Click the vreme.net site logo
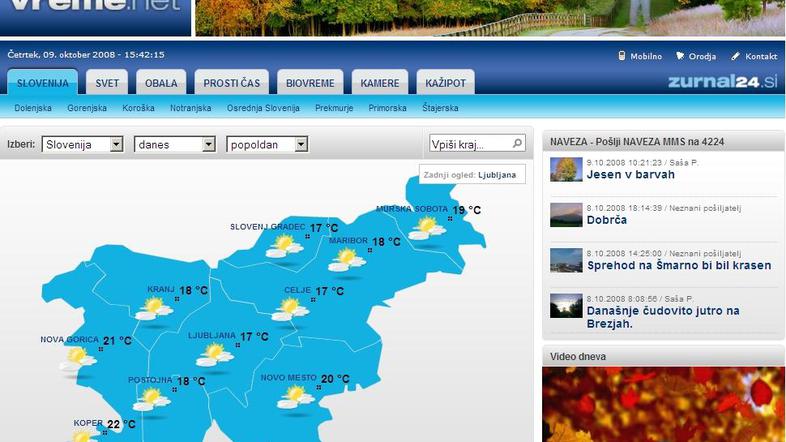786x442 pixels. 95,6
